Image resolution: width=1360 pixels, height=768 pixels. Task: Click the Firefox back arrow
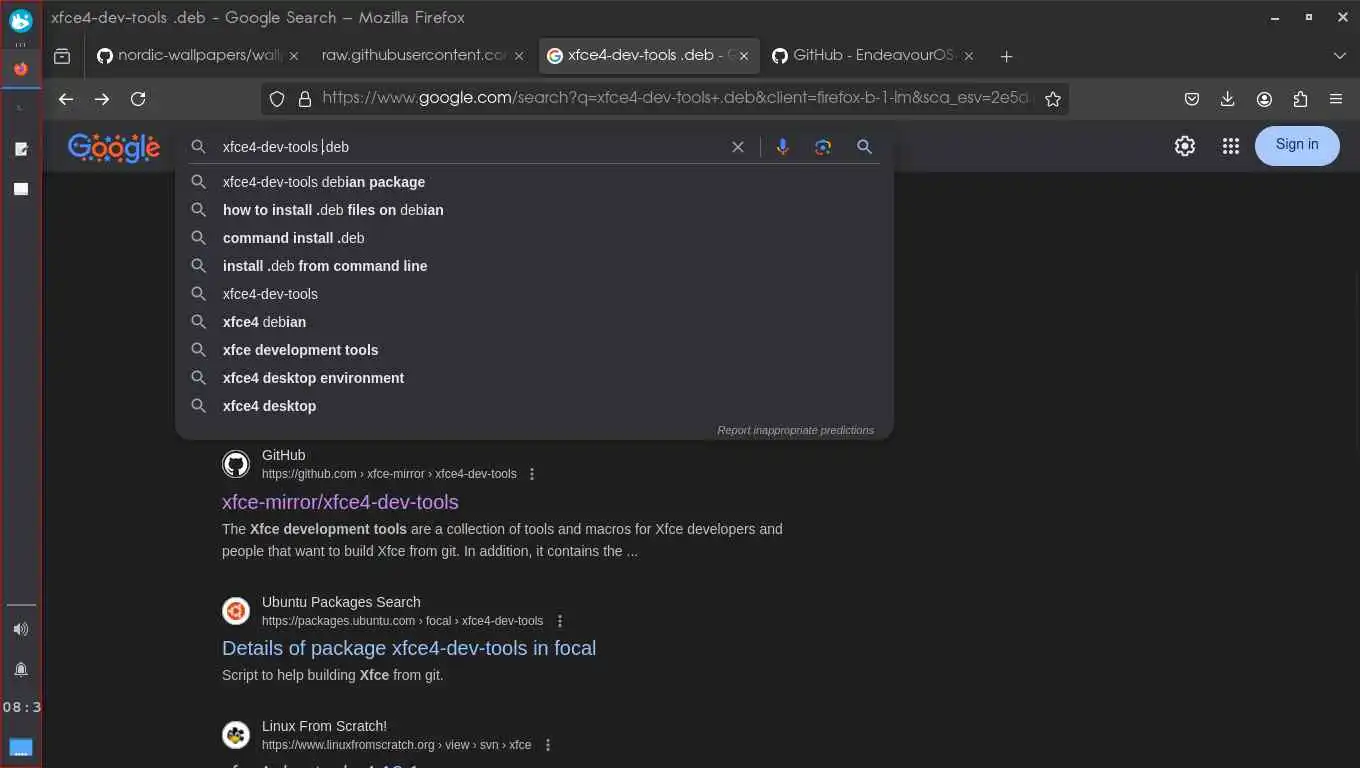click(x=66, y=99)
